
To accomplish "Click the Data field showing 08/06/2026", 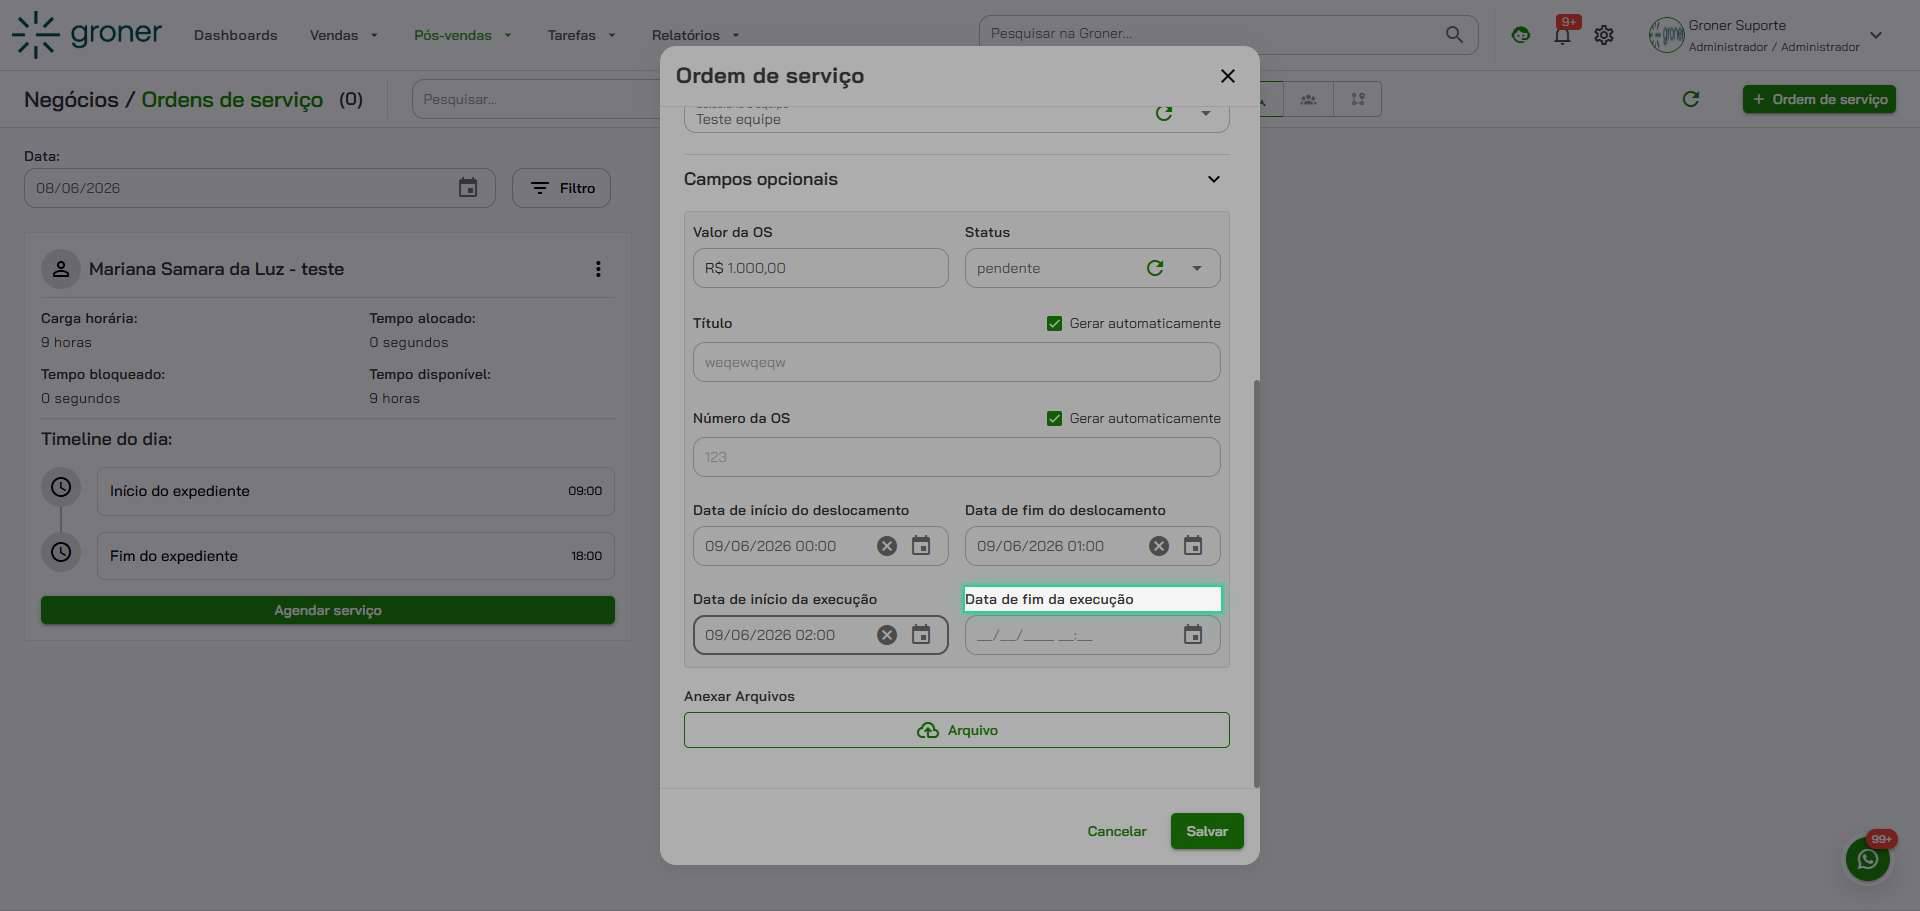I will 260,188.
